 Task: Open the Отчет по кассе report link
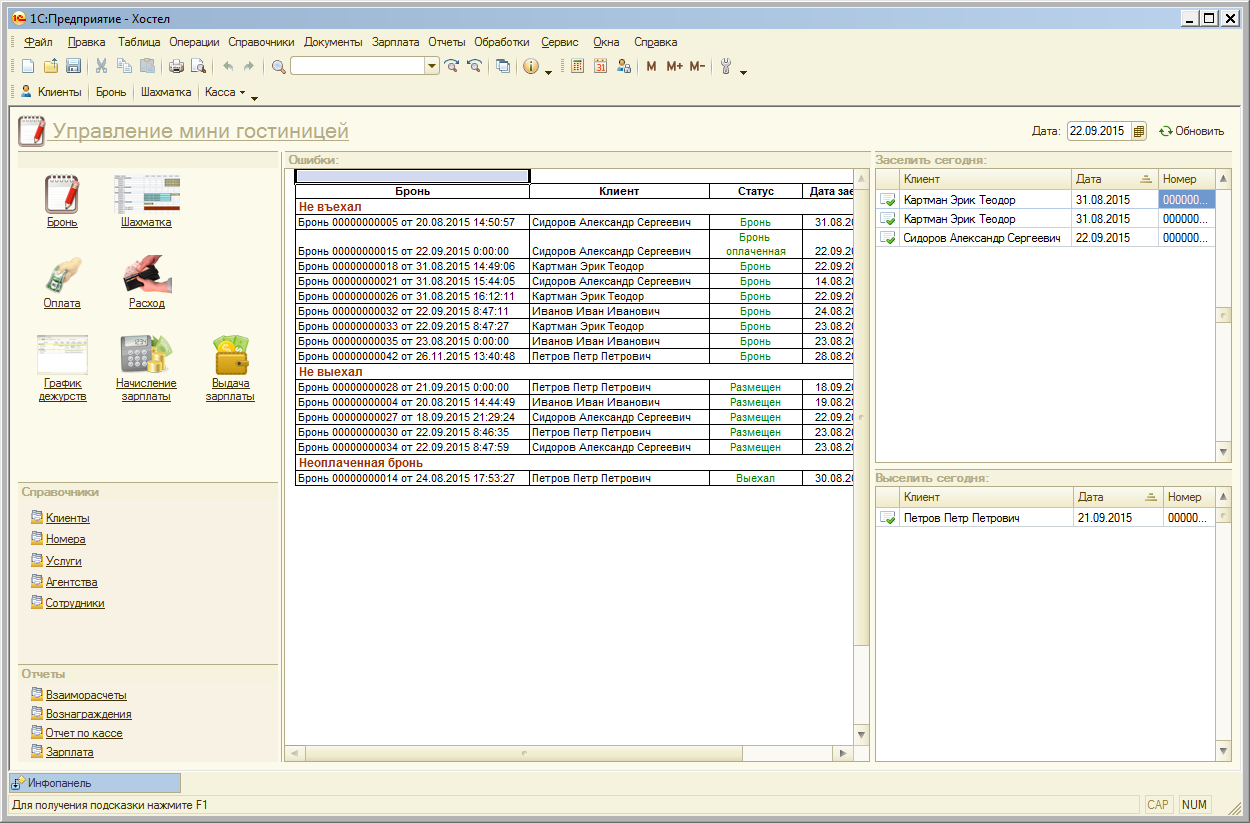pyautogui.click(x=84, y=733)
